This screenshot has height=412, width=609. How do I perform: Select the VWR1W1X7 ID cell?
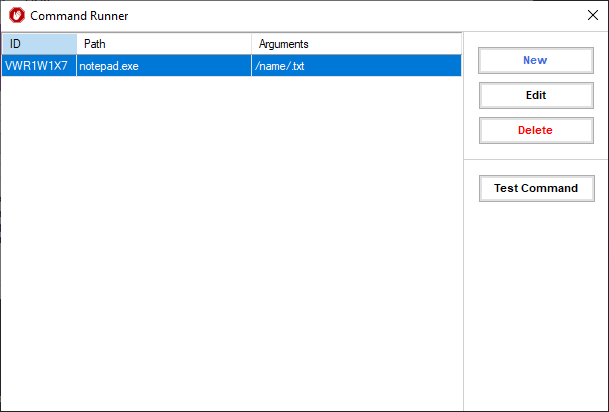39,66
